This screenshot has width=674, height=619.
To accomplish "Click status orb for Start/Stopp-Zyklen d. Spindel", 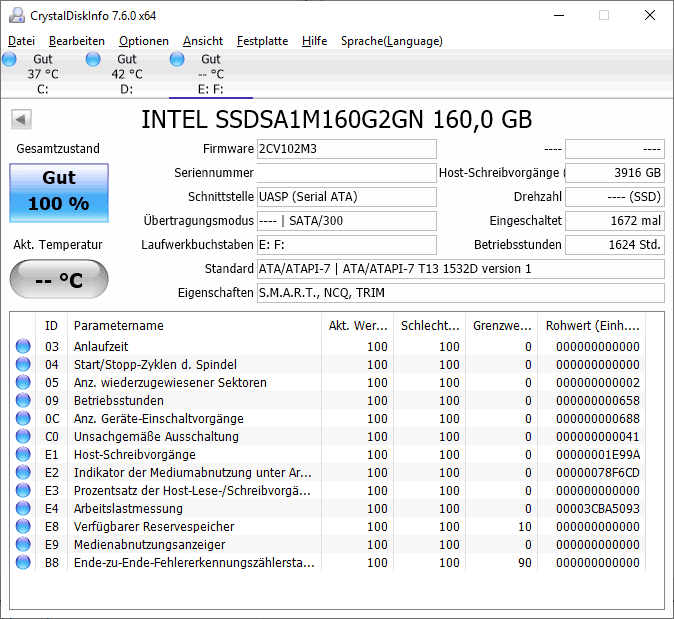I will (23, 364).
